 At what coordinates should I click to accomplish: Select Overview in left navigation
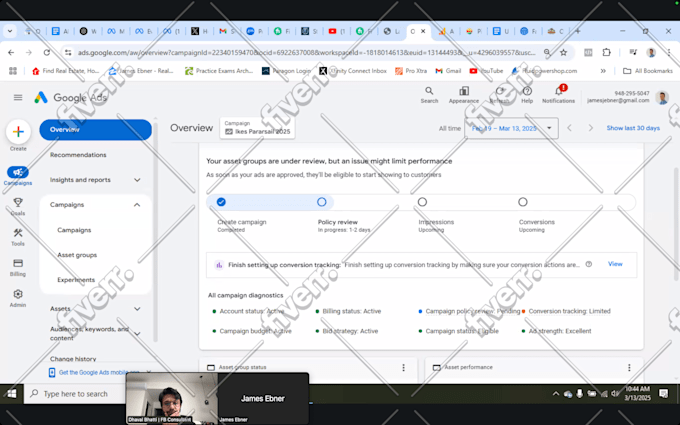click(95, 130)
